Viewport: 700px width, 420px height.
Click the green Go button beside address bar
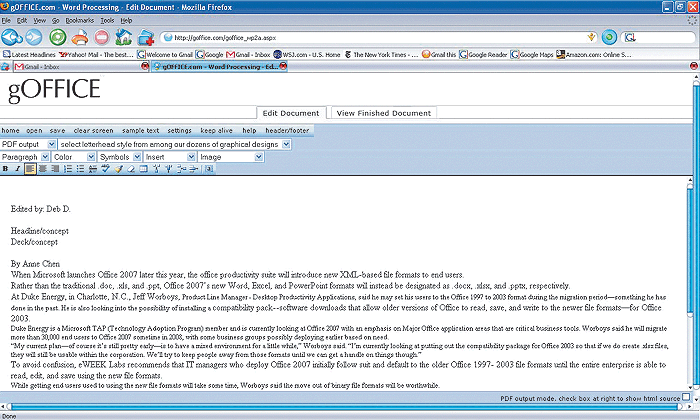click(x=609, y=37)
